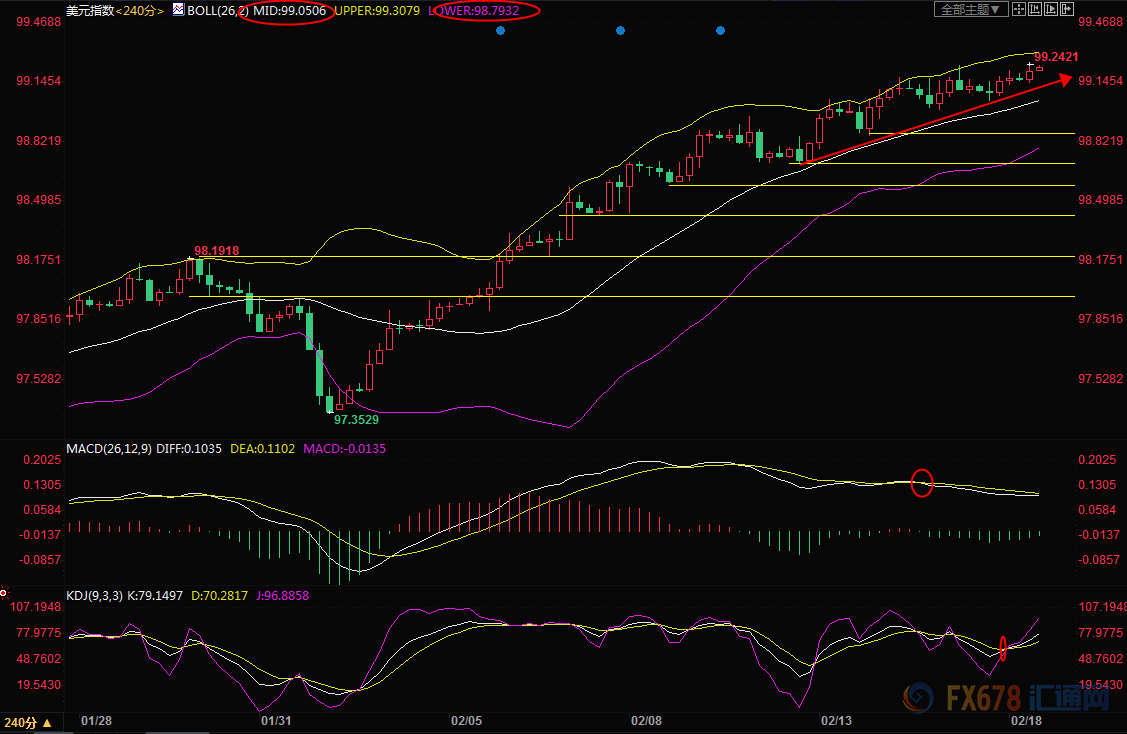
Task: Click the red circle on MACD line
Action: (x=922, y=483)
